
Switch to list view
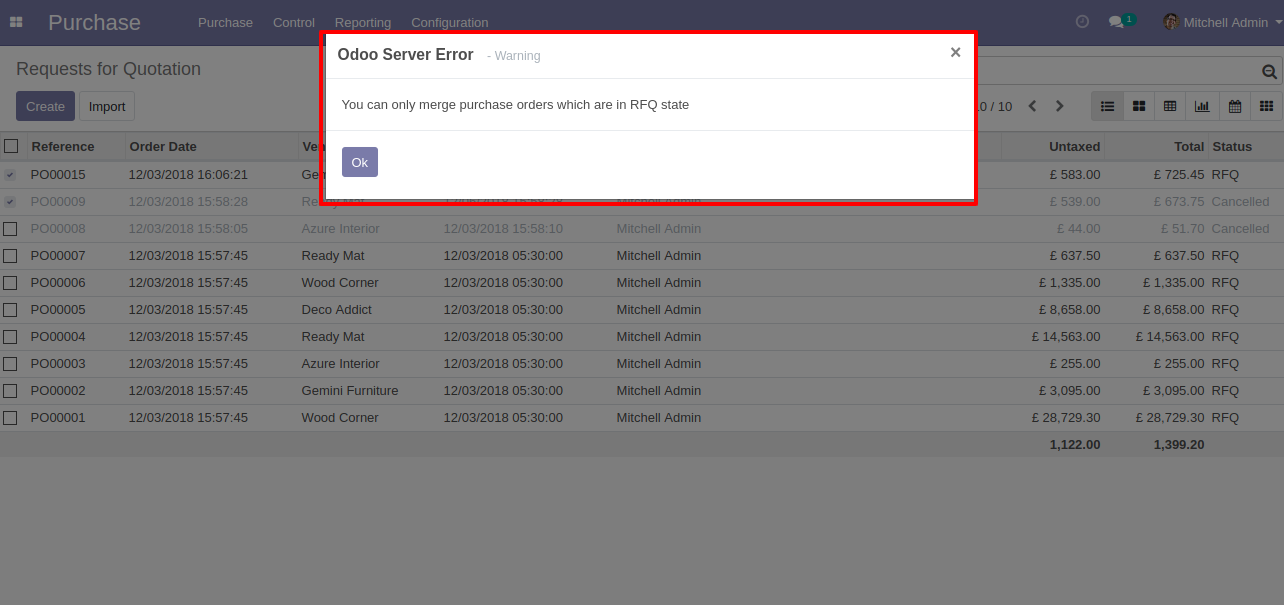(x=1107, y=106)
